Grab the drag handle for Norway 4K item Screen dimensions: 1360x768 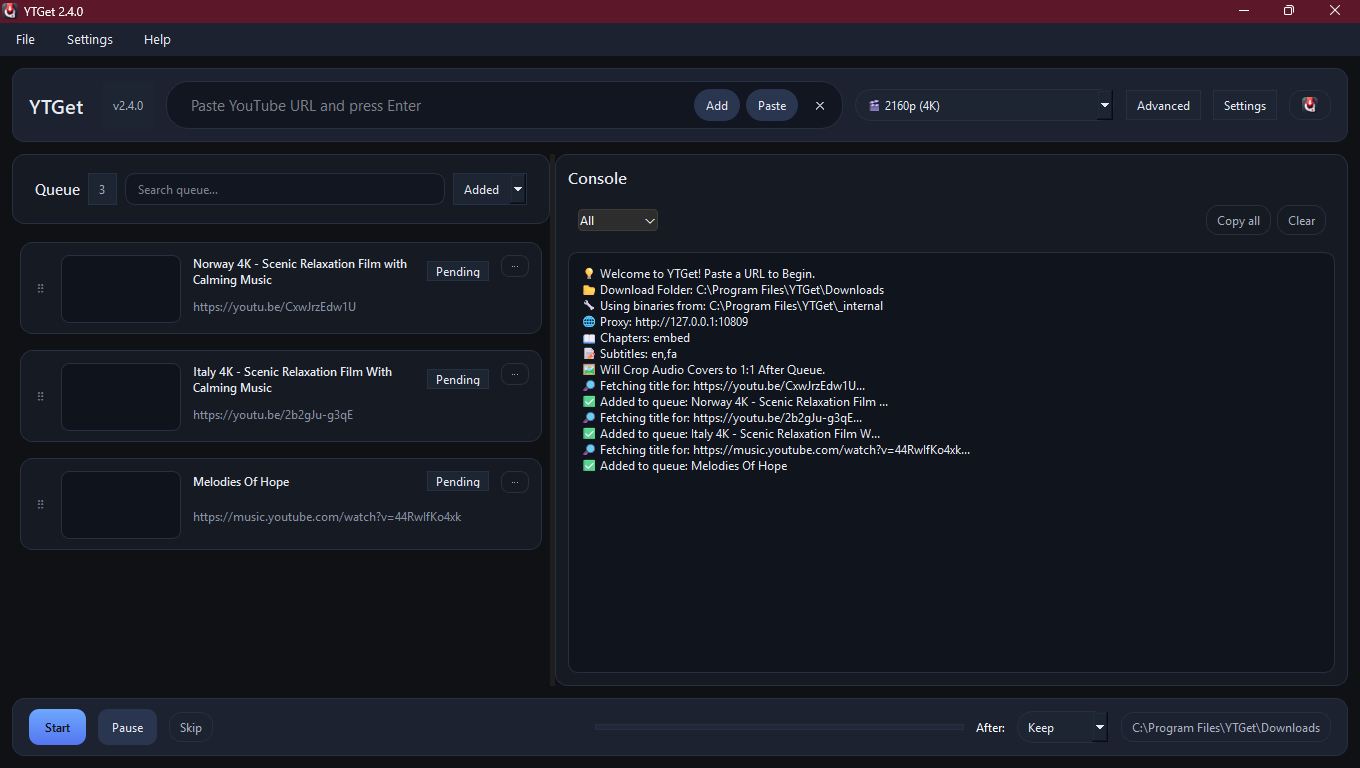pyautogui.click(x=40, y=288)
